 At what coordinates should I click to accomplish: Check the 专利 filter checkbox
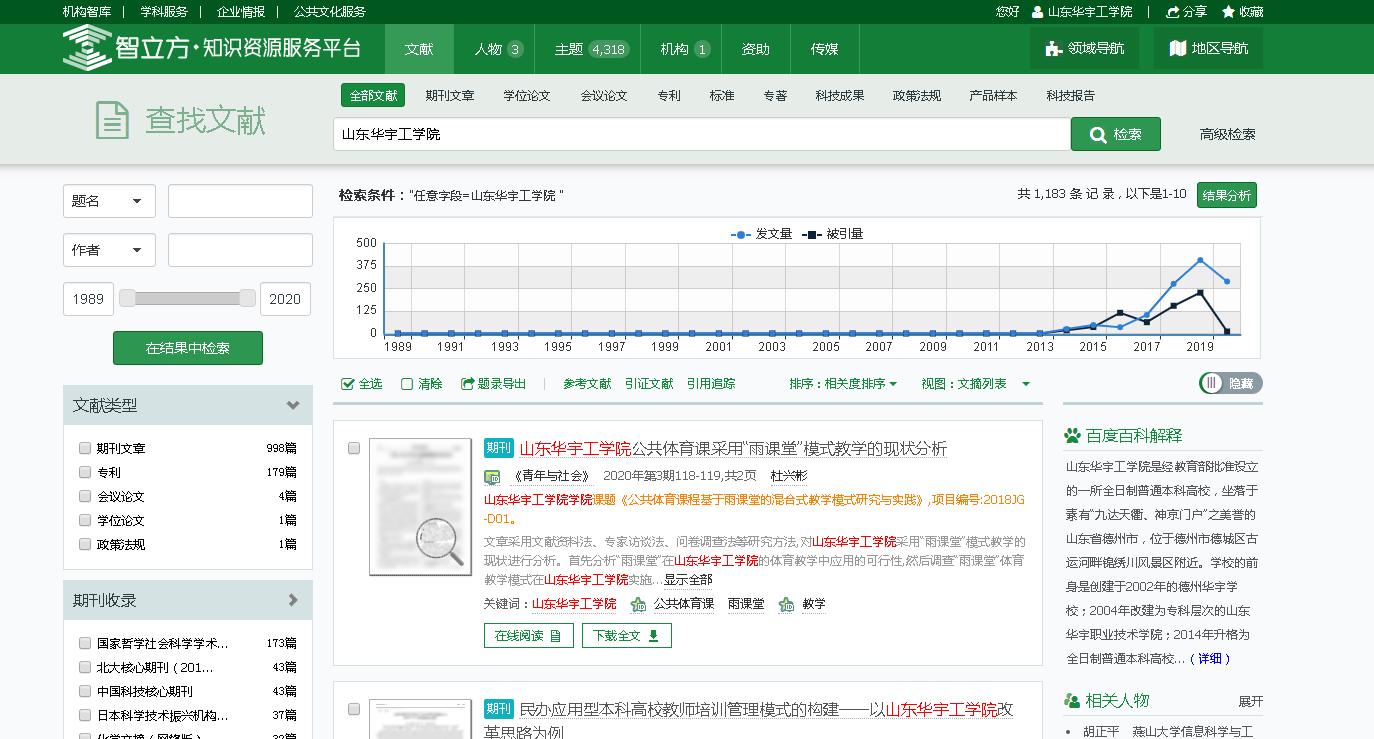(x=85, y=472)
